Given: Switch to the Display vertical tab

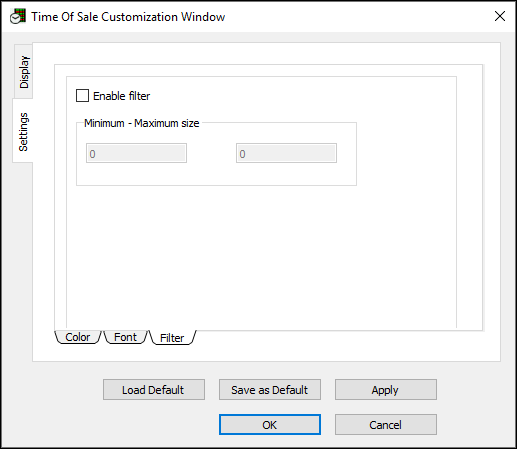Looking at the screenshot, I should [x=24, y=72].
